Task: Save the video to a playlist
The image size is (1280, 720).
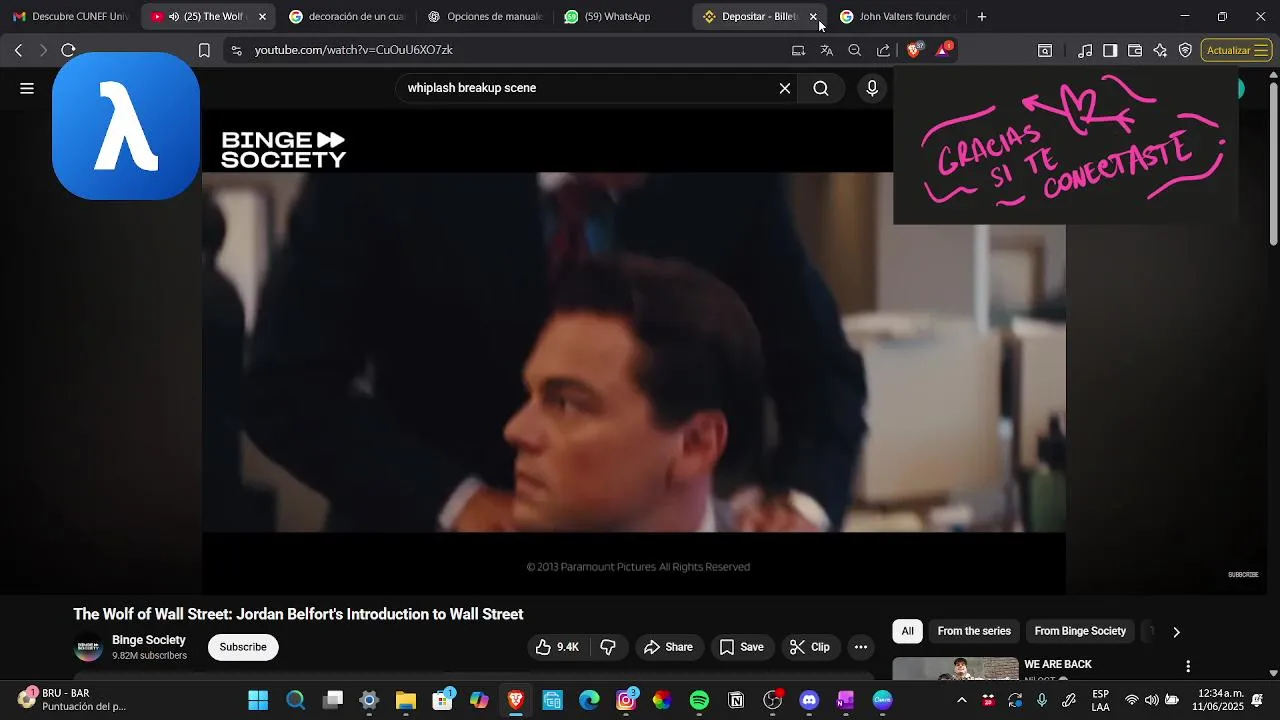Action: pyautogui.click(x=742, y=647)
